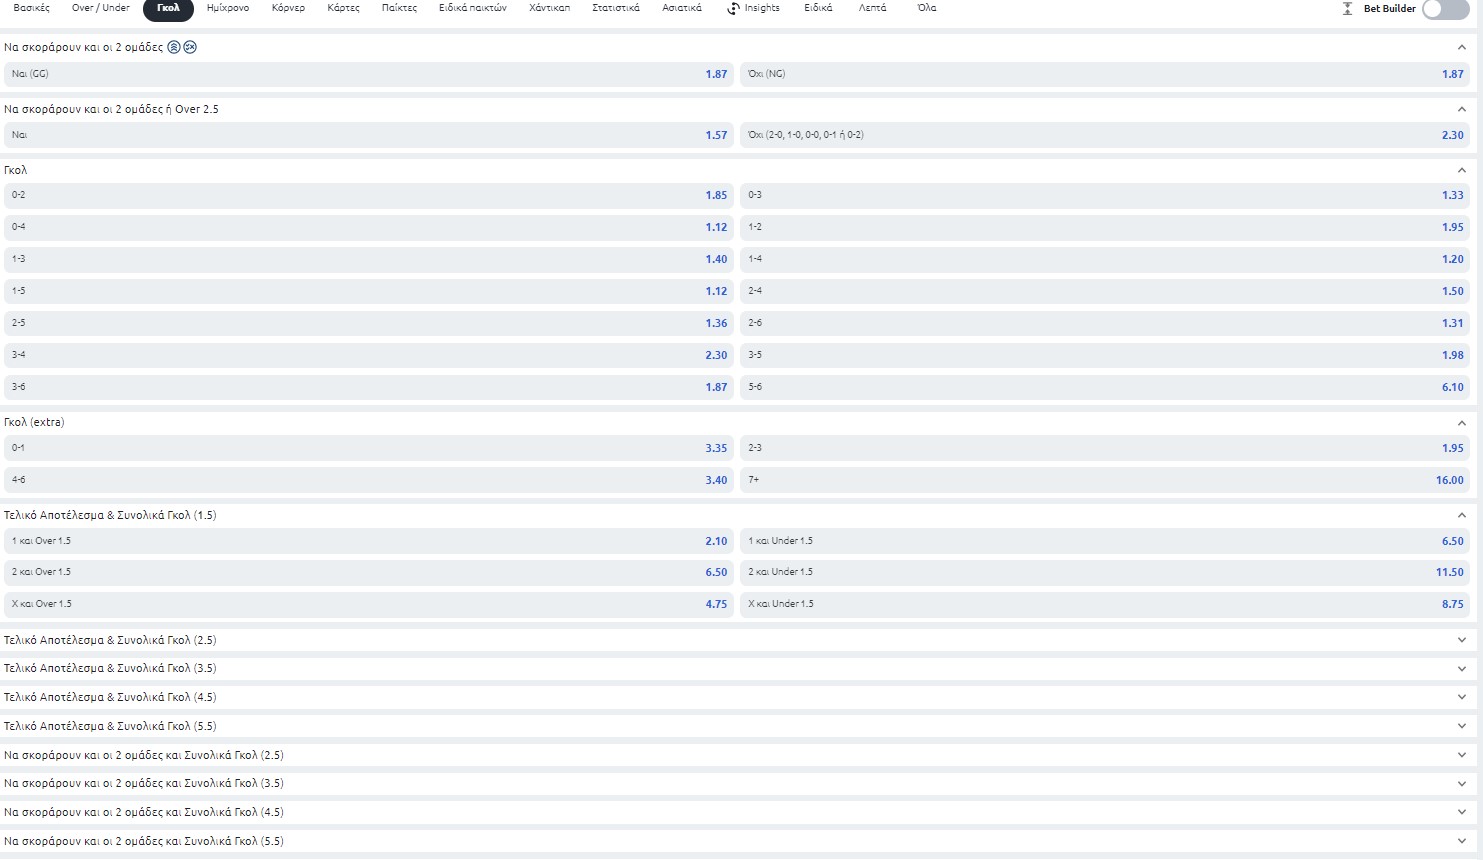The height and width of the screenshot is (860, 1483).
Task: Toggle the Bet Builder switch
Action: (1445, 9)
